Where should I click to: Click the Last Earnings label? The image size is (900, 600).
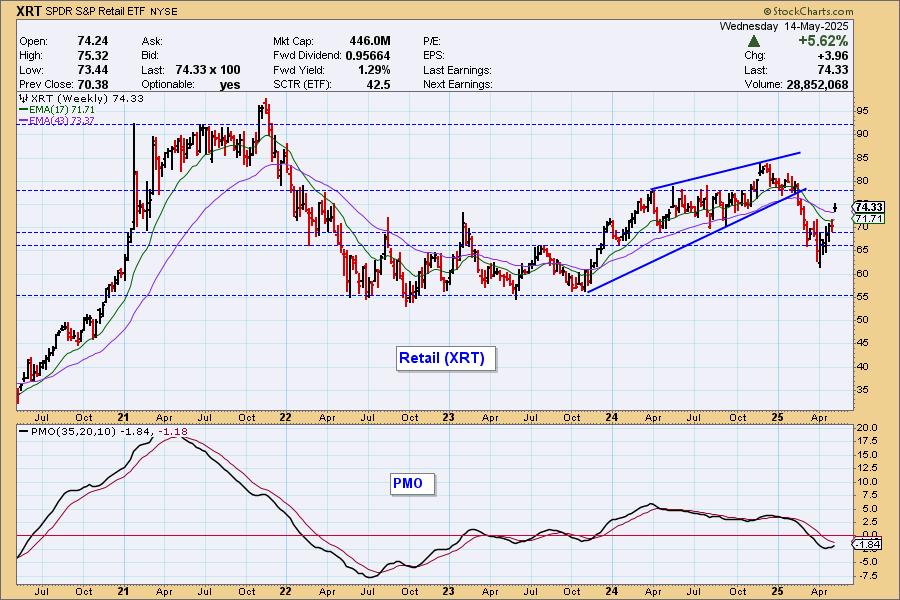(457, 70)
